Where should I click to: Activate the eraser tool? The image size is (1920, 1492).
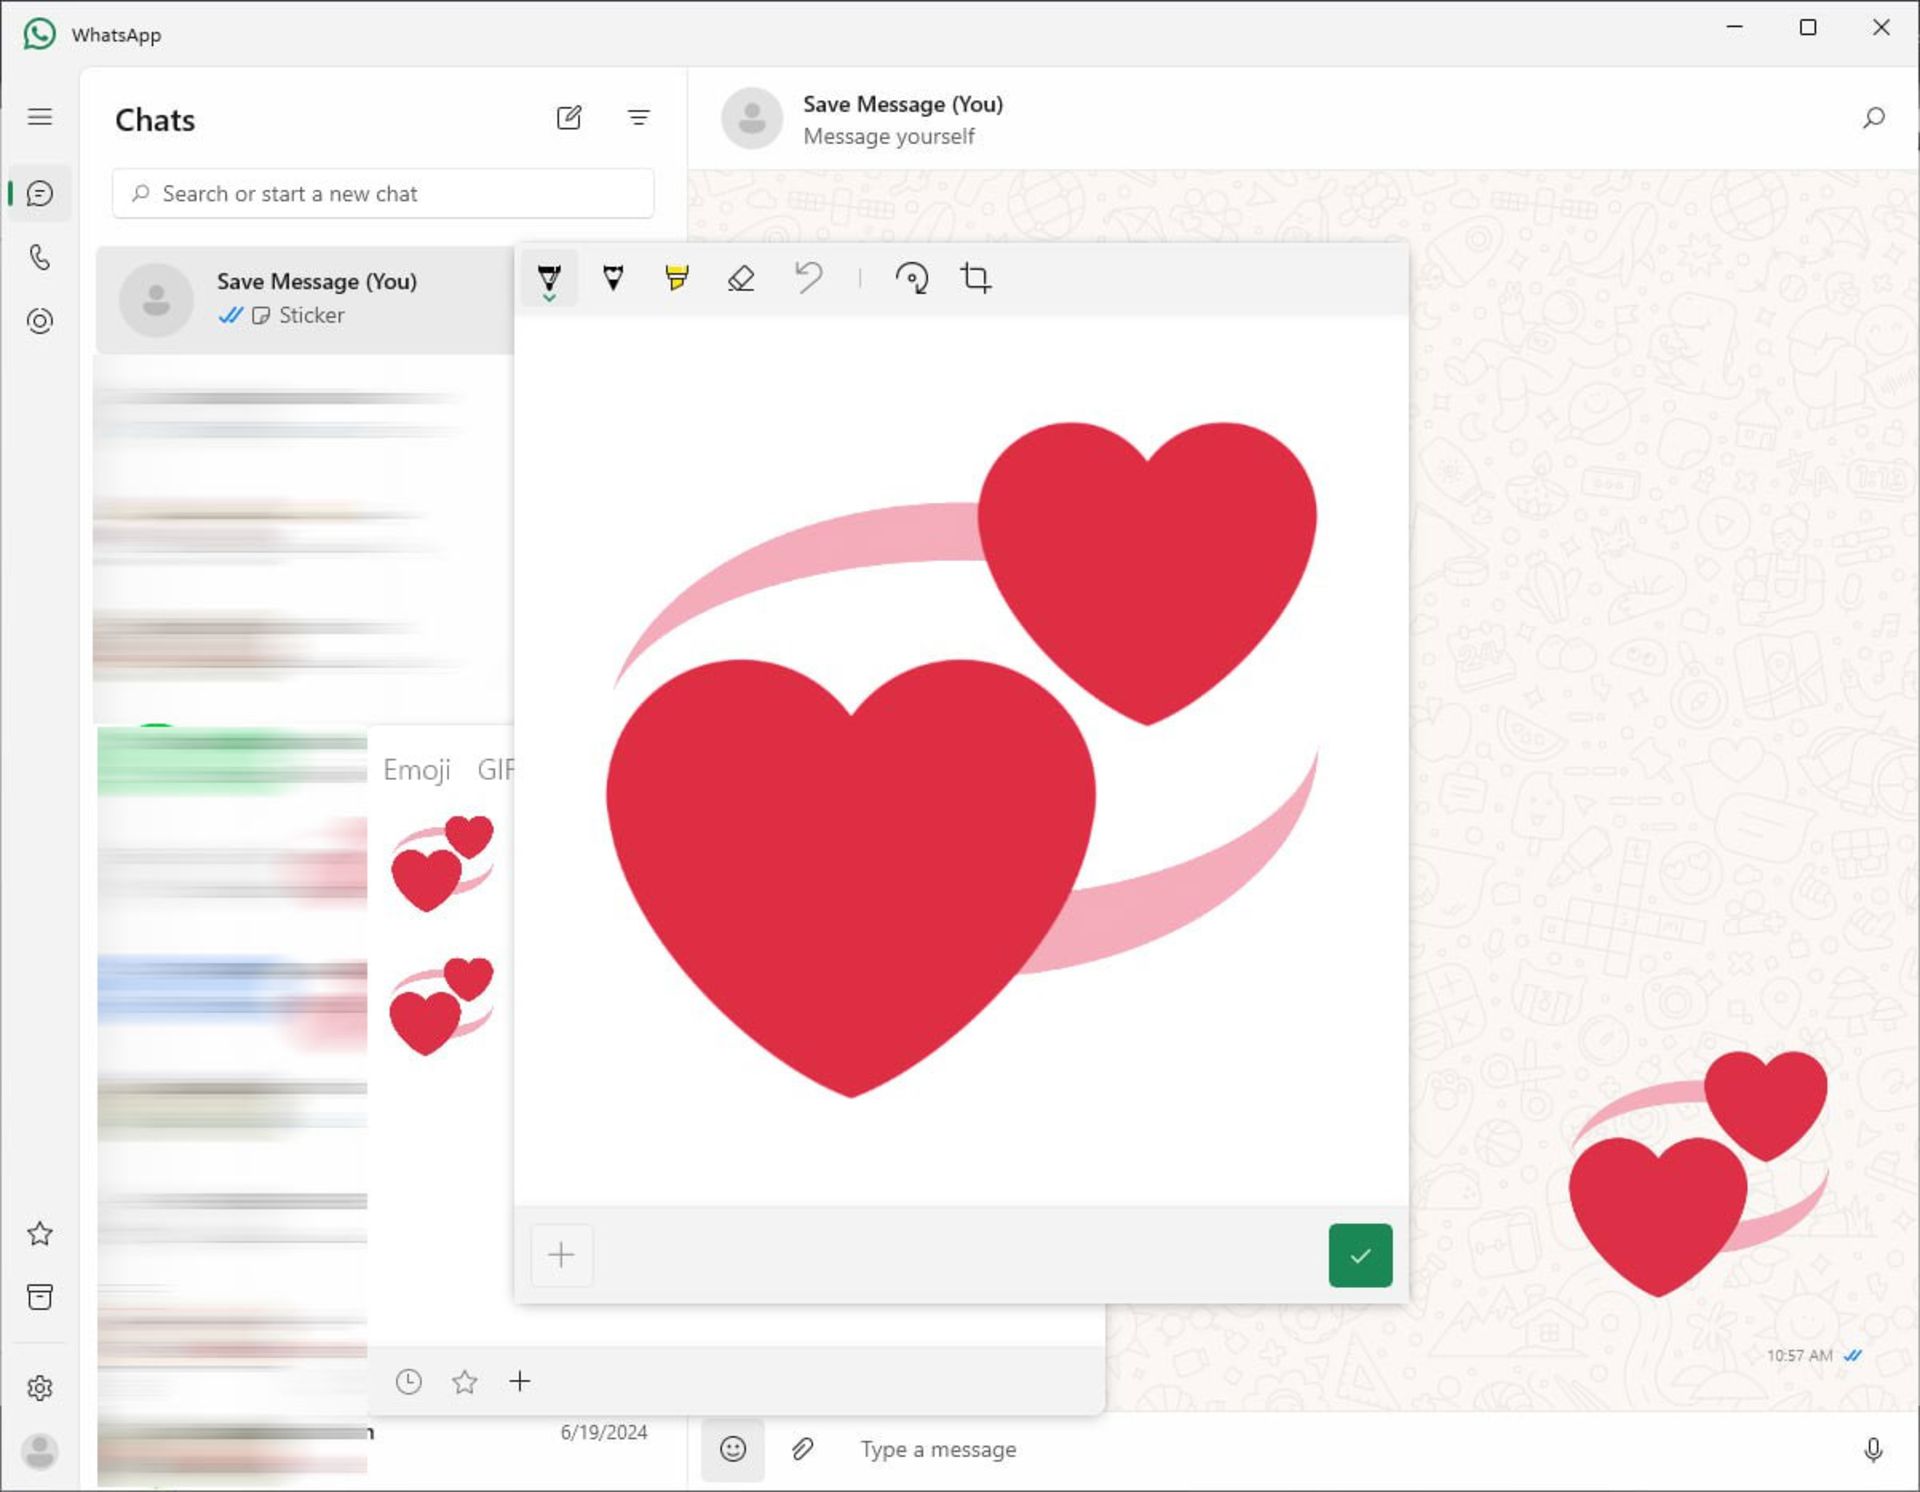pyautogui.click(x=741, y=278)
